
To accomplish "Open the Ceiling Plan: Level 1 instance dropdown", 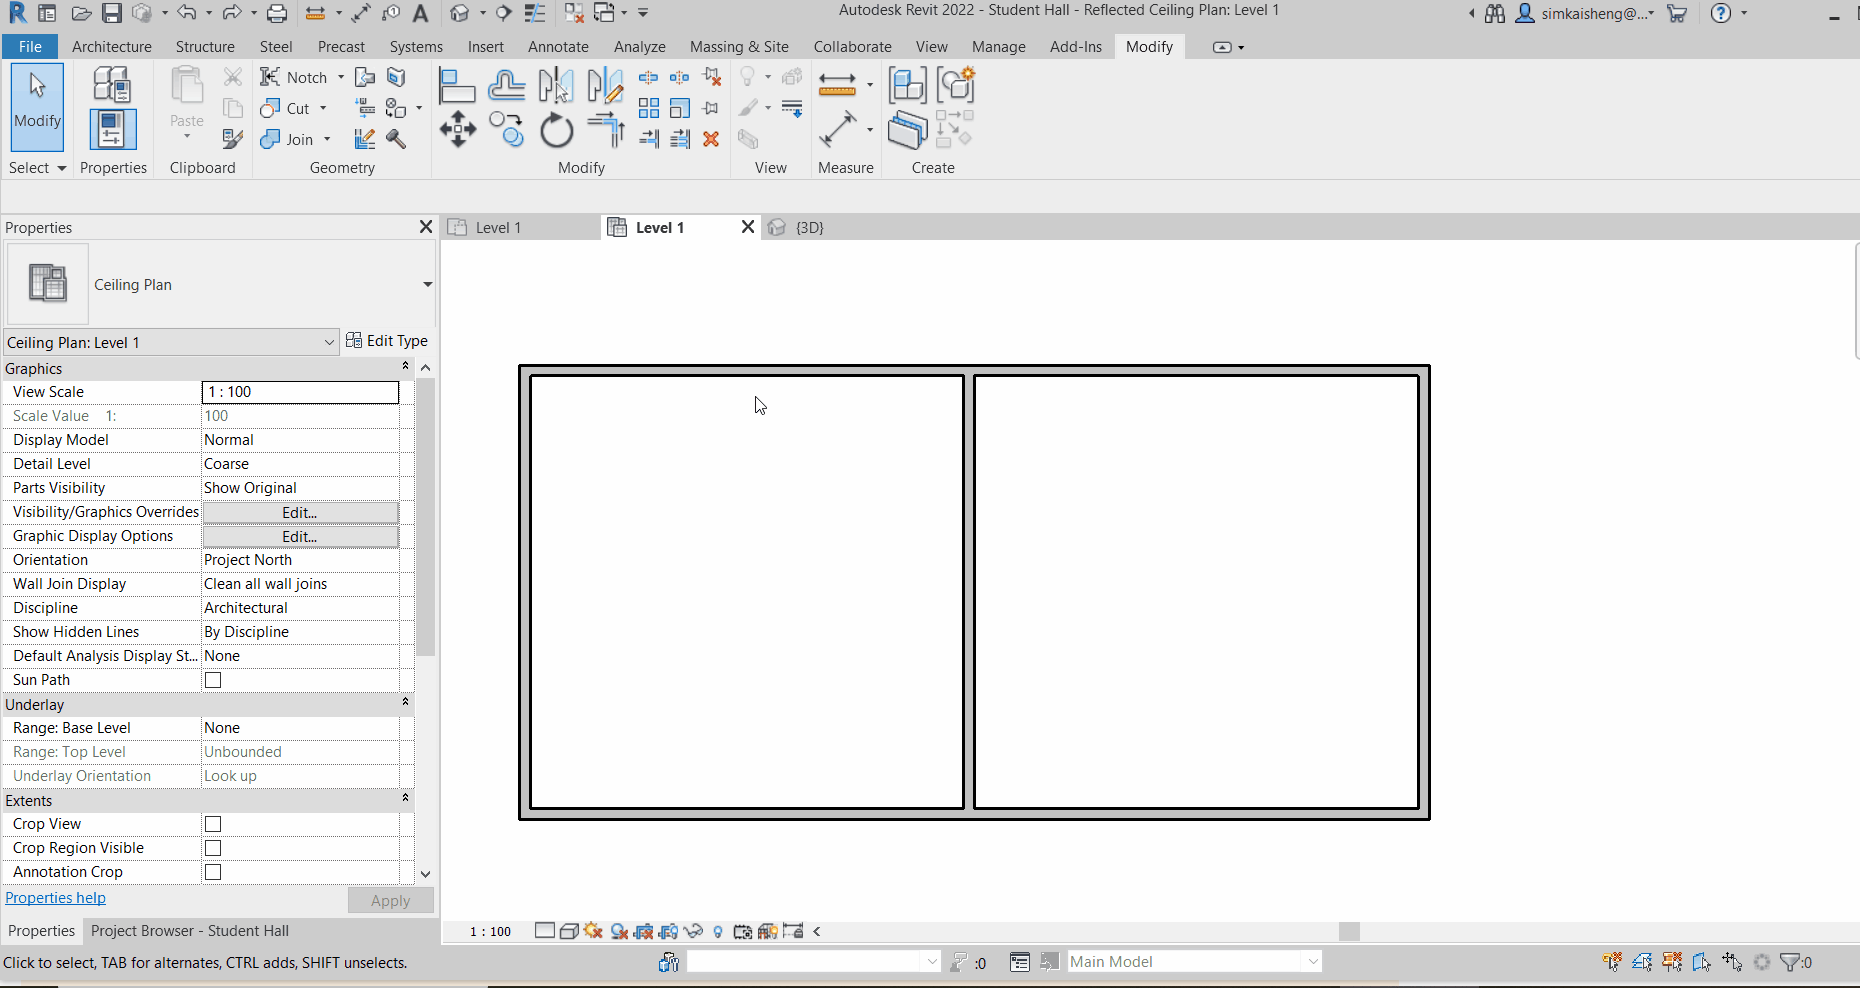I will tap(329, 342).
